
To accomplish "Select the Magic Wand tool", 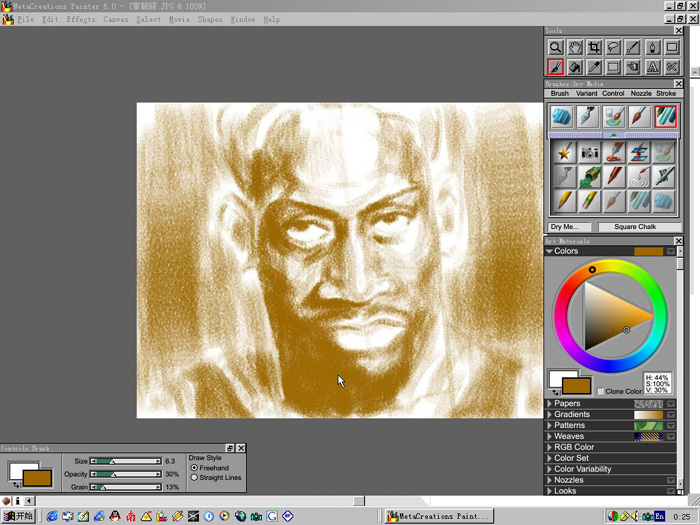I will [633, 47].
